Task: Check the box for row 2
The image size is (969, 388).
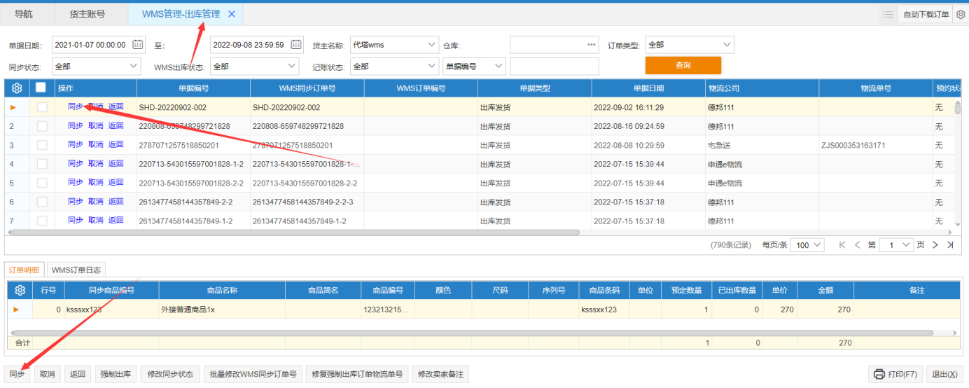Action: pos(42,126)
